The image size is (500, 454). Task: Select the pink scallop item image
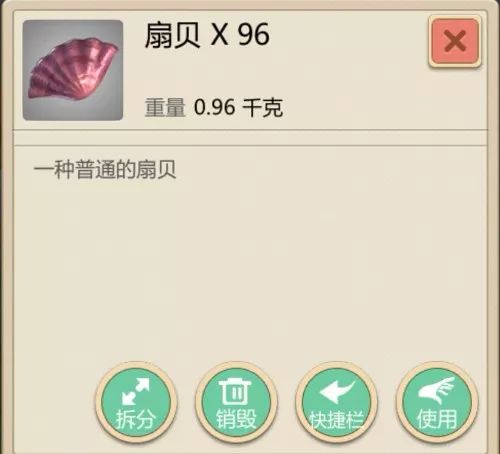pyautogui.click(x=73, y=70)
